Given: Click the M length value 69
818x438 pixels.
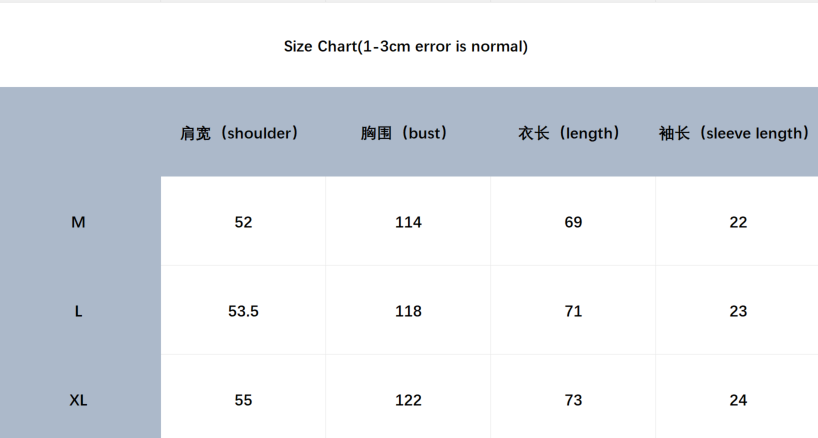Looking at the screenshot, I should pos(573,222).
